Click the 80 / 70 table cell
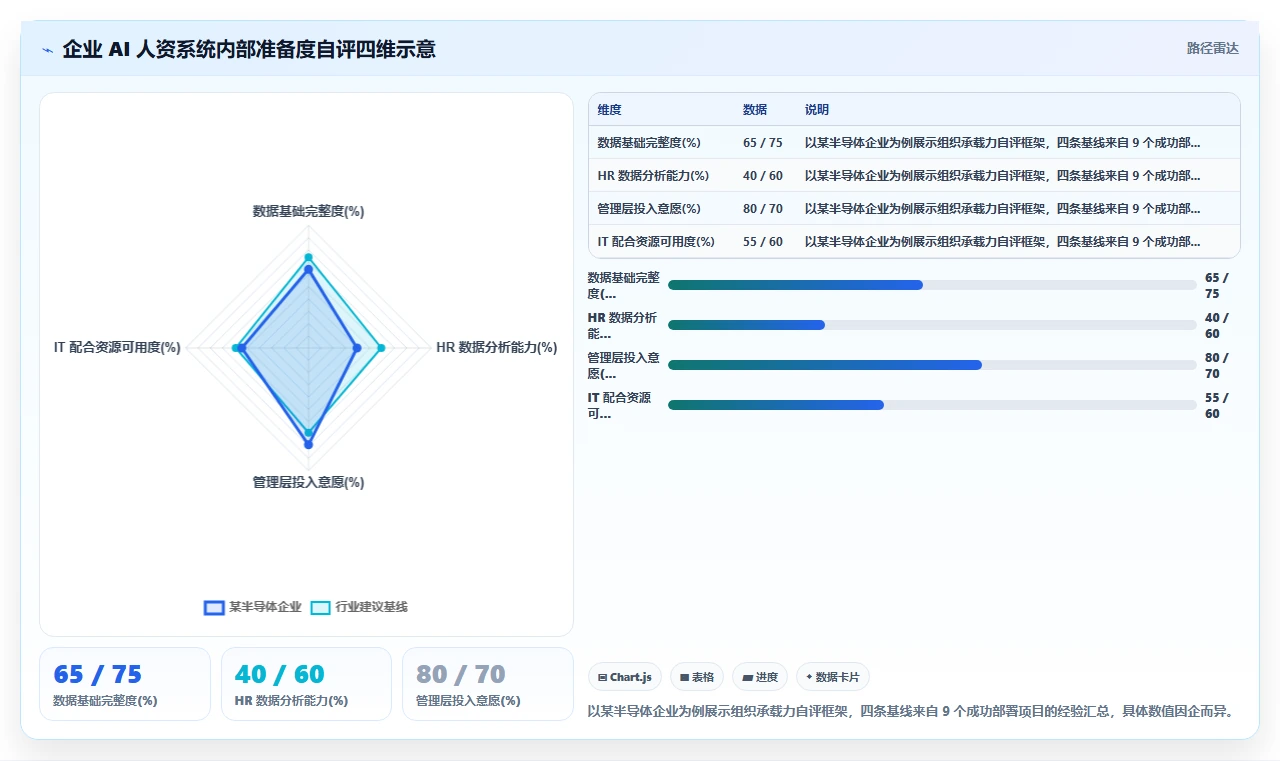 pyautogui.click(x=763, y=209)
